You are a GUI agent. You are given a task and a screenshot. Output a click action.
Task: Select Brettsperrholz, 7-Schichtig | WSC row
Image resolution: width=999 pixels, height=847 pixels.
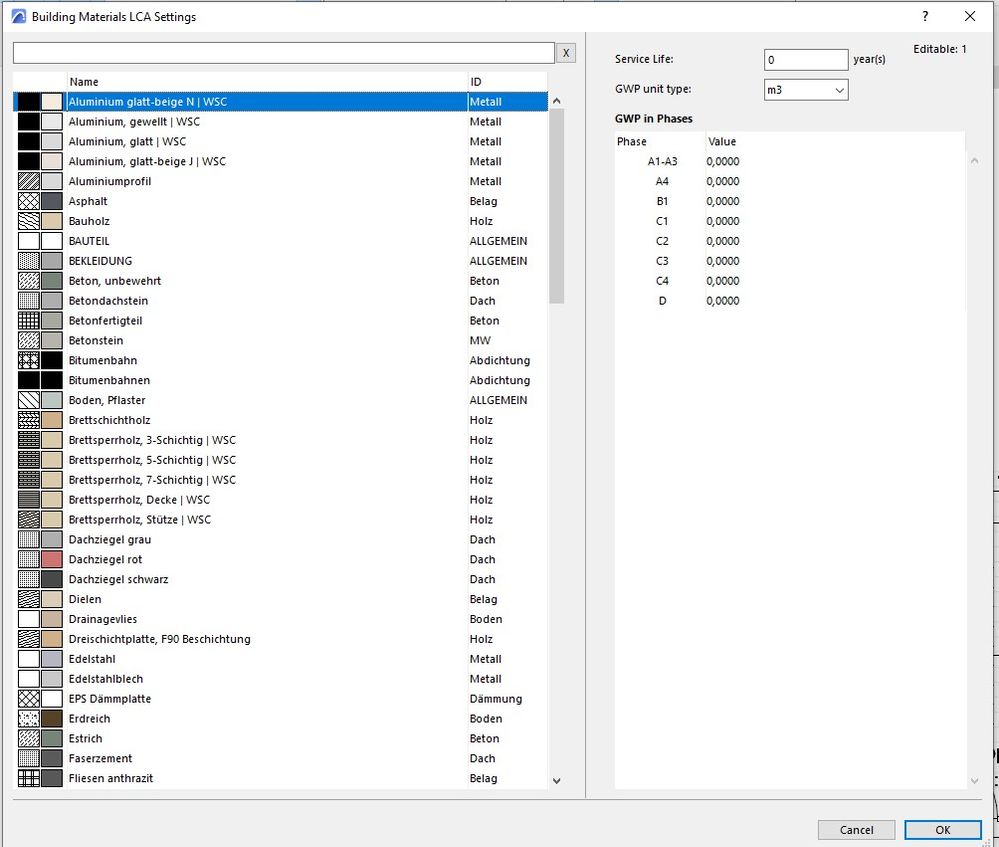click(x=280, y=480)
